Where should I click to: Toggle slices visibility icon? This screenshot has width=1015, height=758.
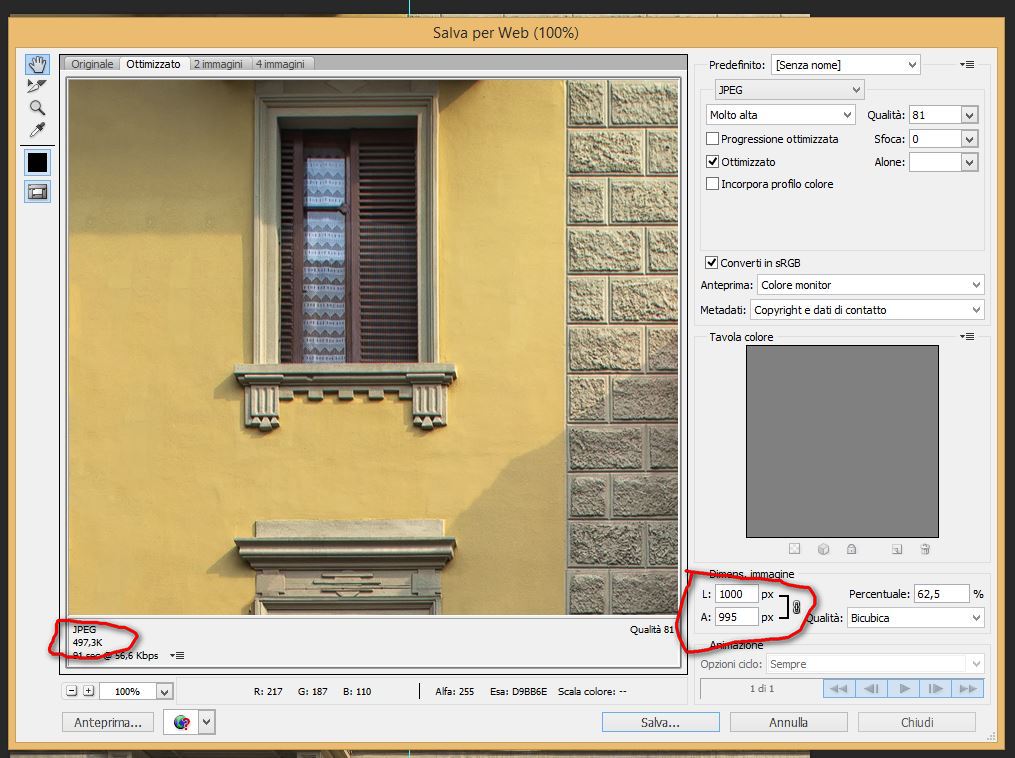[x=37, y=192]
